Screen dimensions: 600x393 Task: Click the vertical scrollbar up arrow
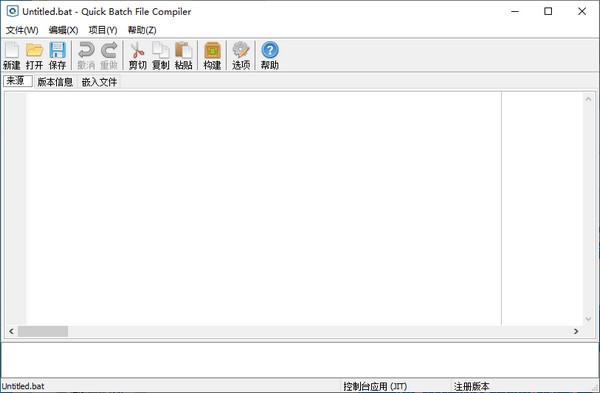[589, 99]
